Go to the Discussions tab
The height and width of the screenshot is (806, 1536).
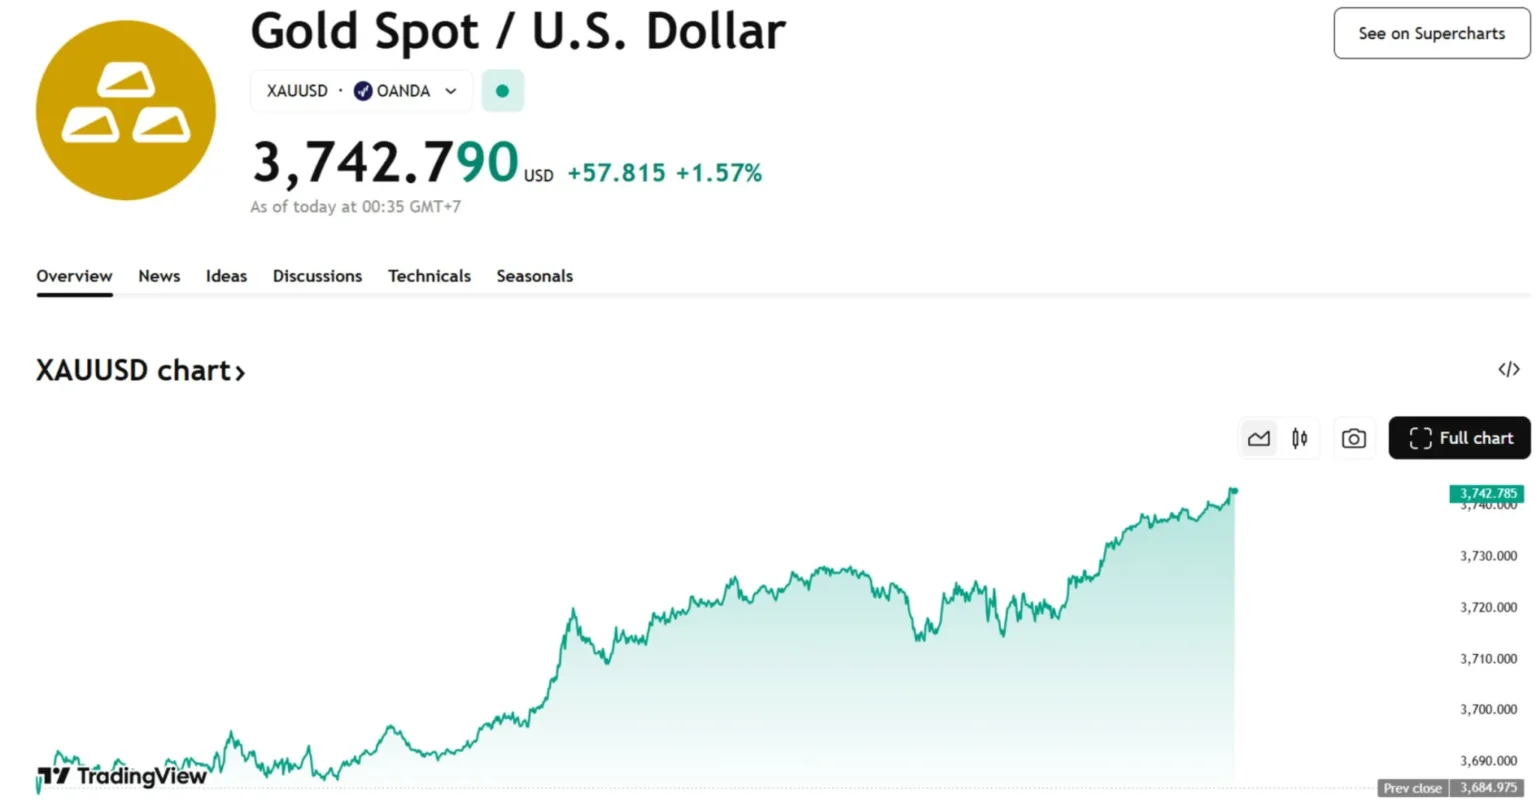coord(317,276)
